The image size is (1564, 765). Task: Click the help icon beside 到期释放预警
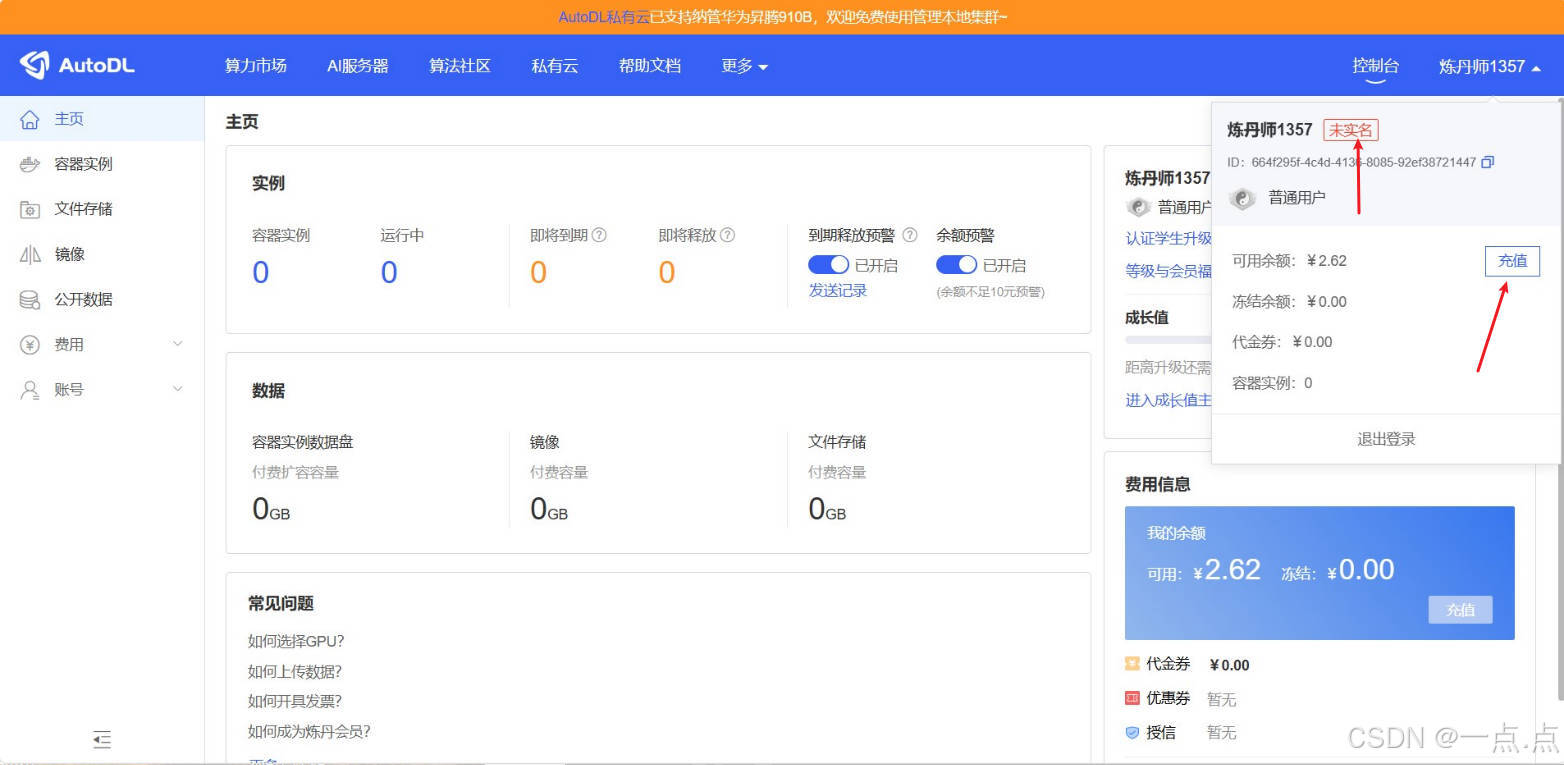coord(910,235)
